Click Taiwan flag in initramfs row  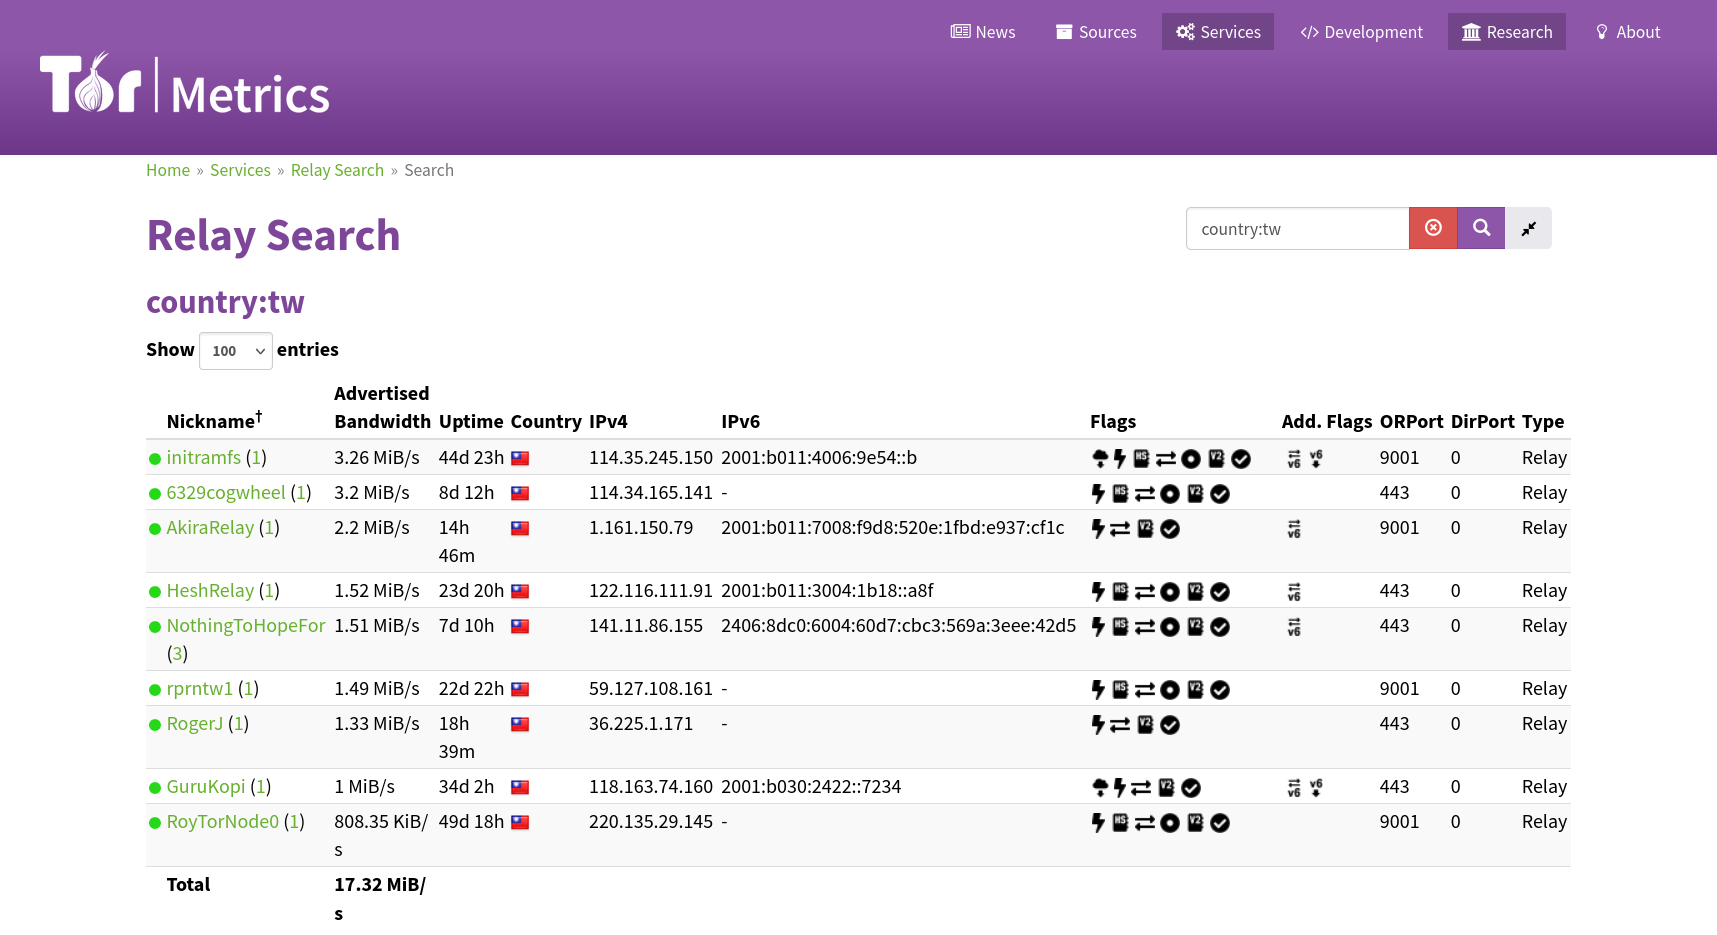(x=520, y=458)
